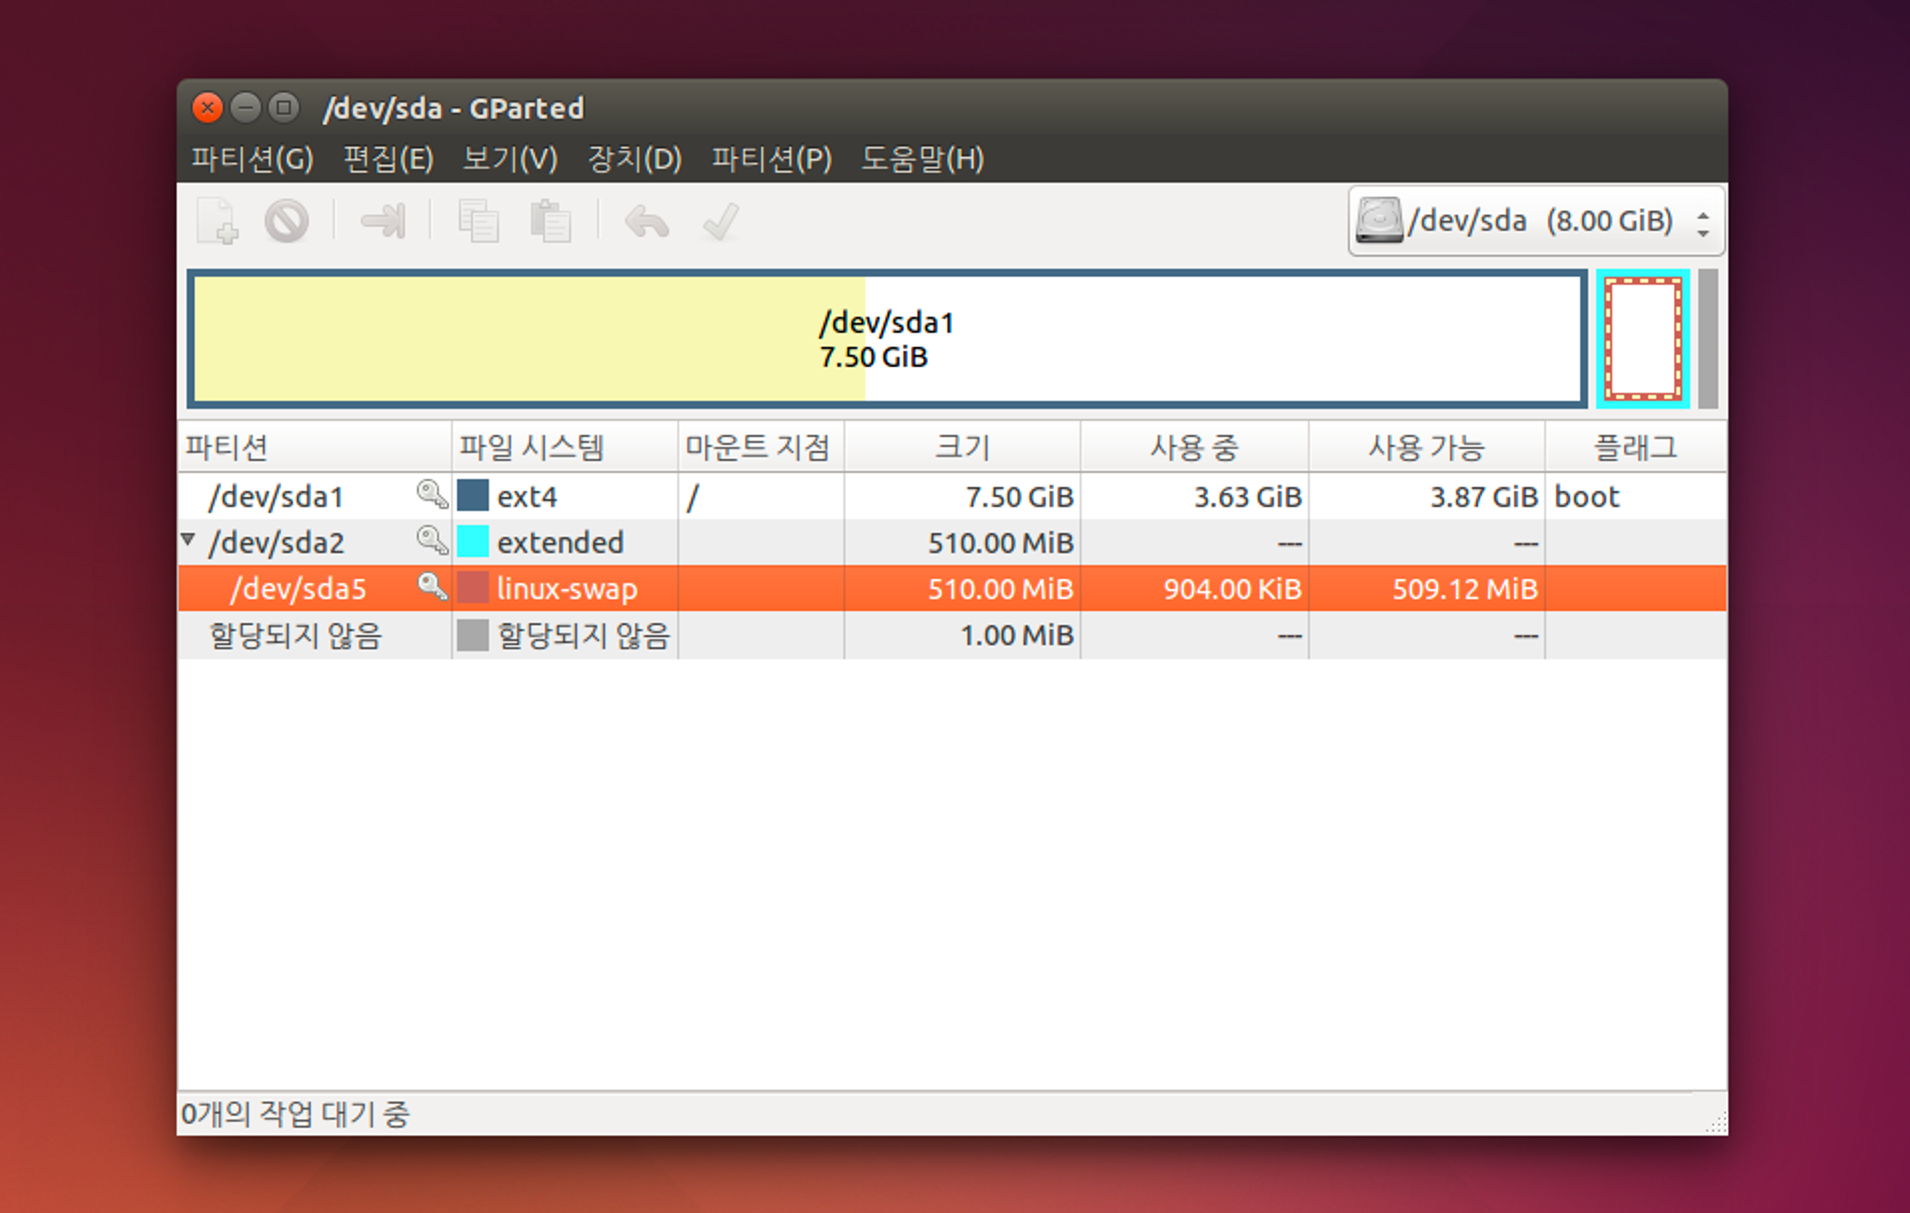
Task: Open the 보기(V) menu
Action: (509, 159)
